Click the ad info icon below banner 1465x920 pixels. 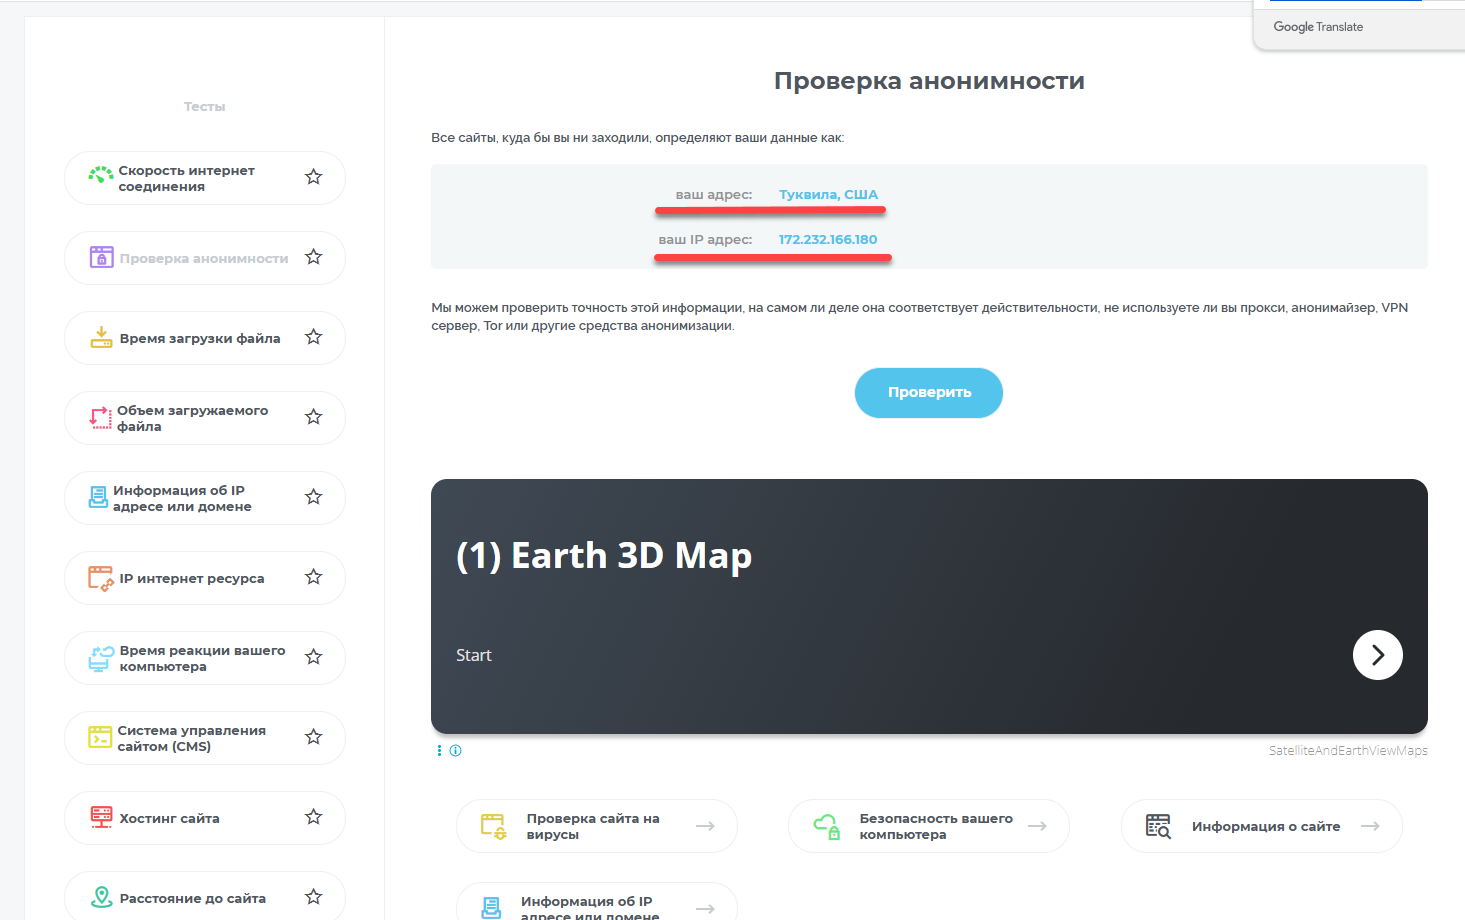pos(456,751)
